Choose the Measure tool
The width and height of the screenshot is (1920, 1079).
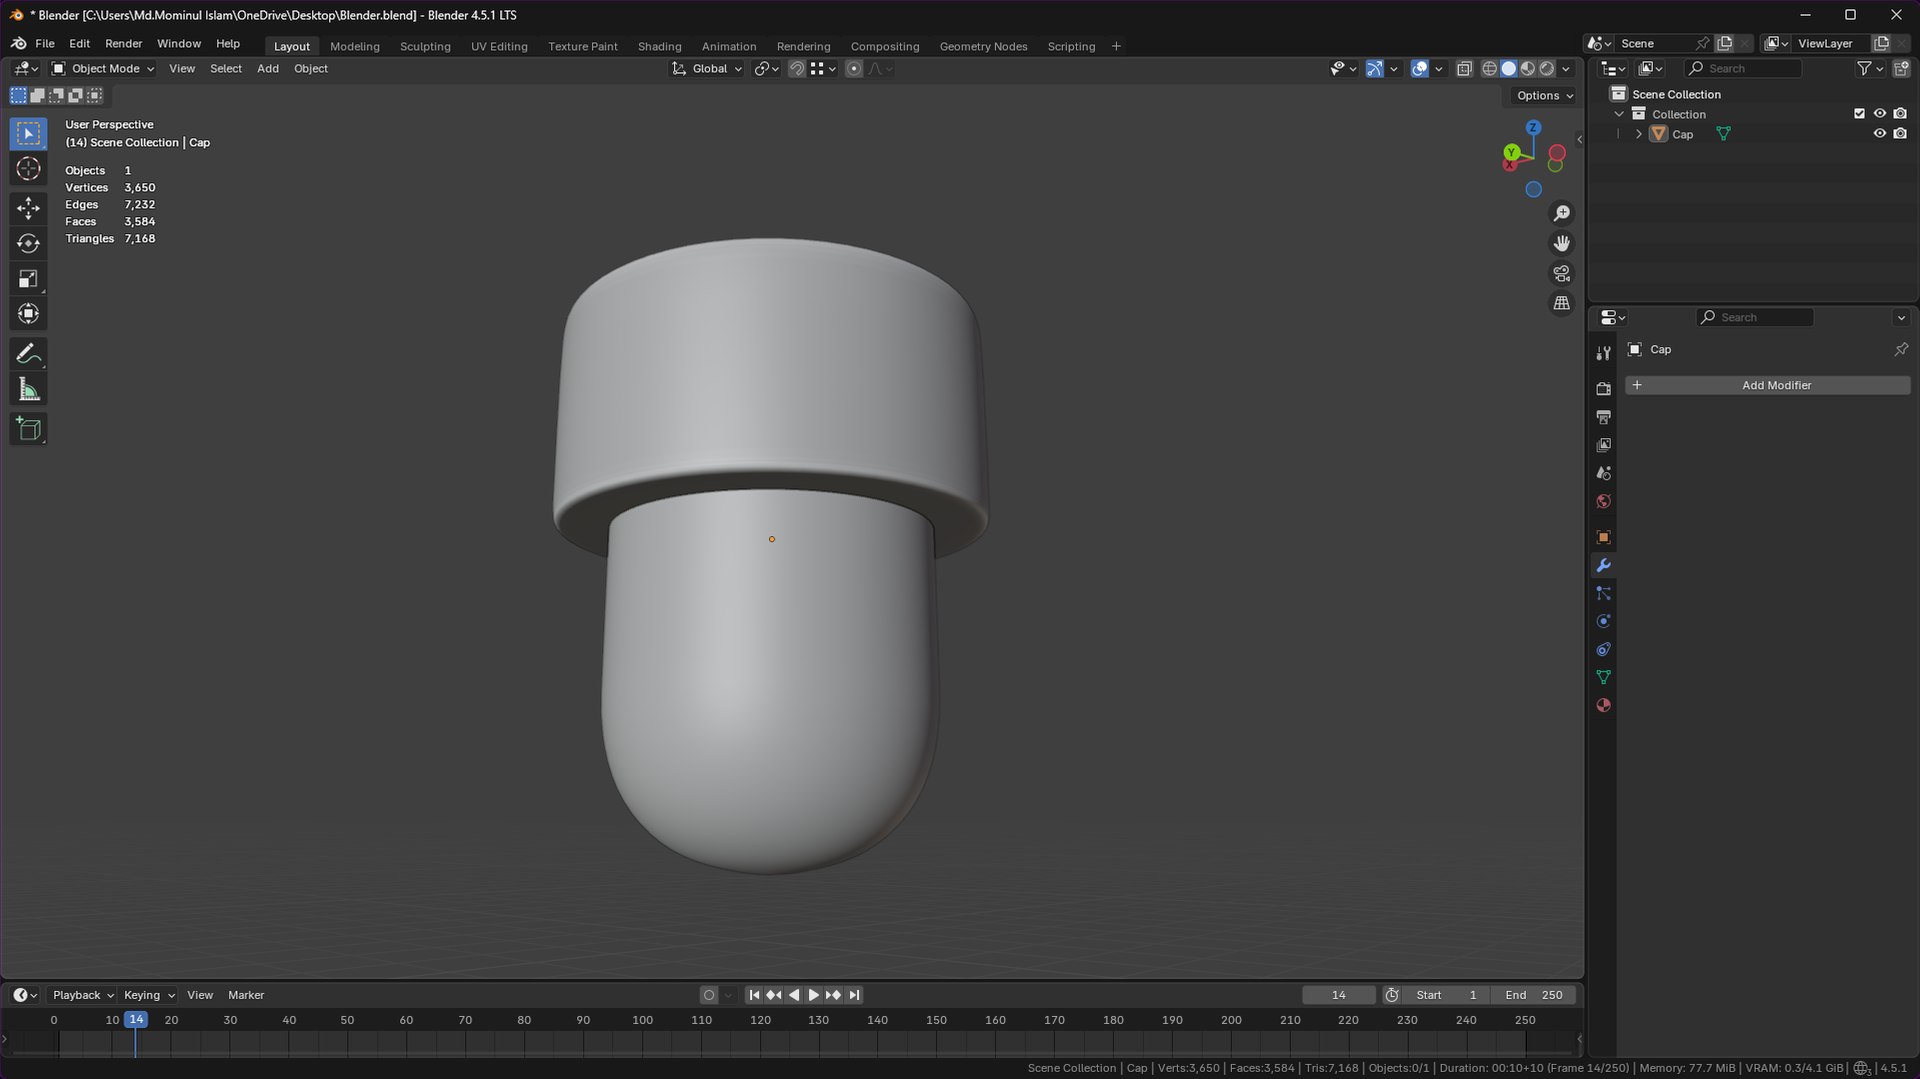(28, 390)
